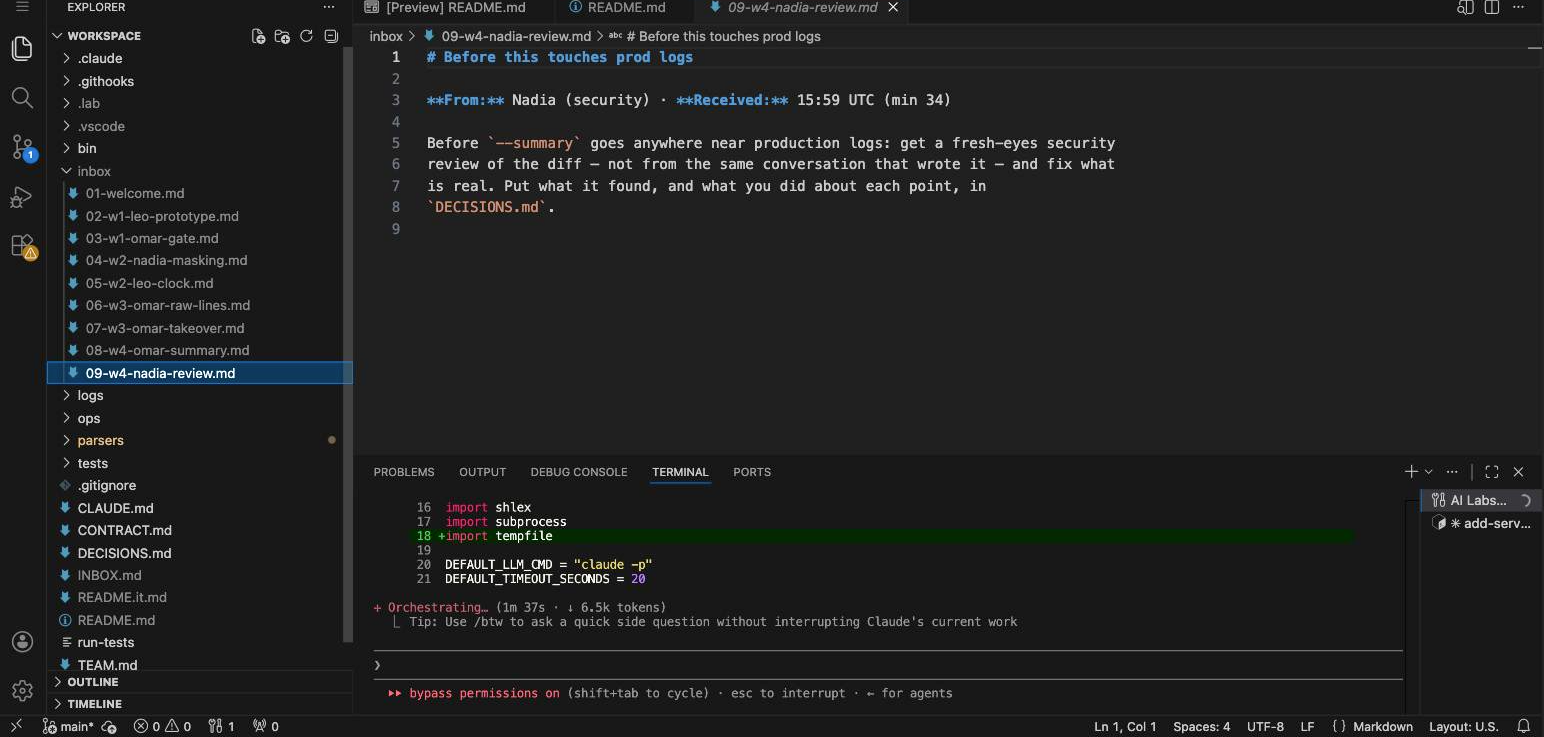Open the Extensions view
The height and width of the screenshot is (737, 1544).
coord(22,246)
